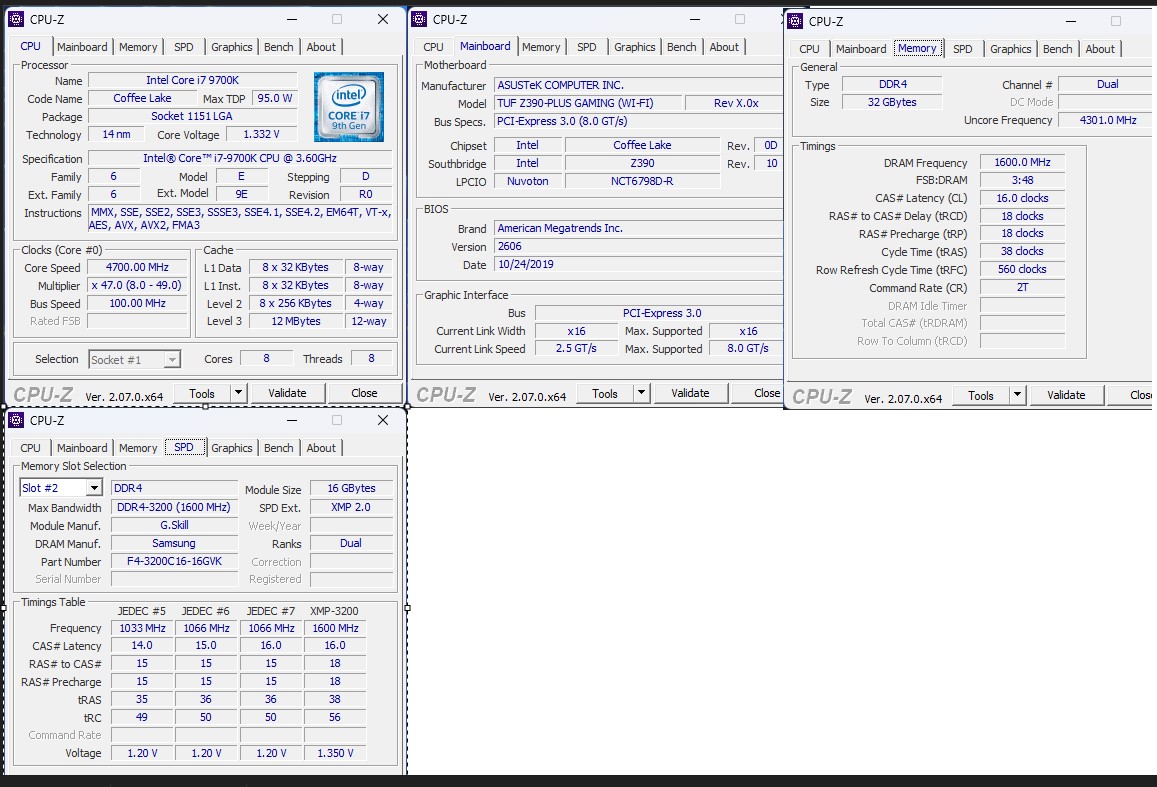Screen dimensions: 1157x787
Task: Open the Graphics tab in the CPU window
Action: (x=232, y=46)
